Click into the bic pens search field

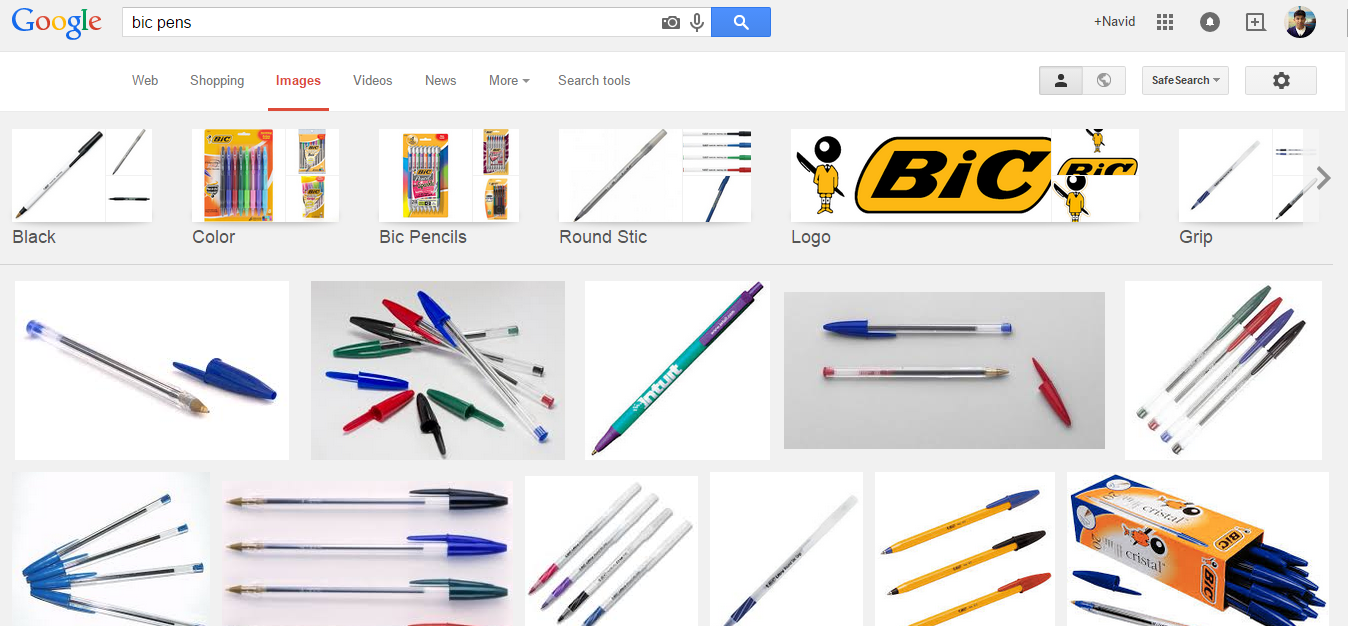390,22
